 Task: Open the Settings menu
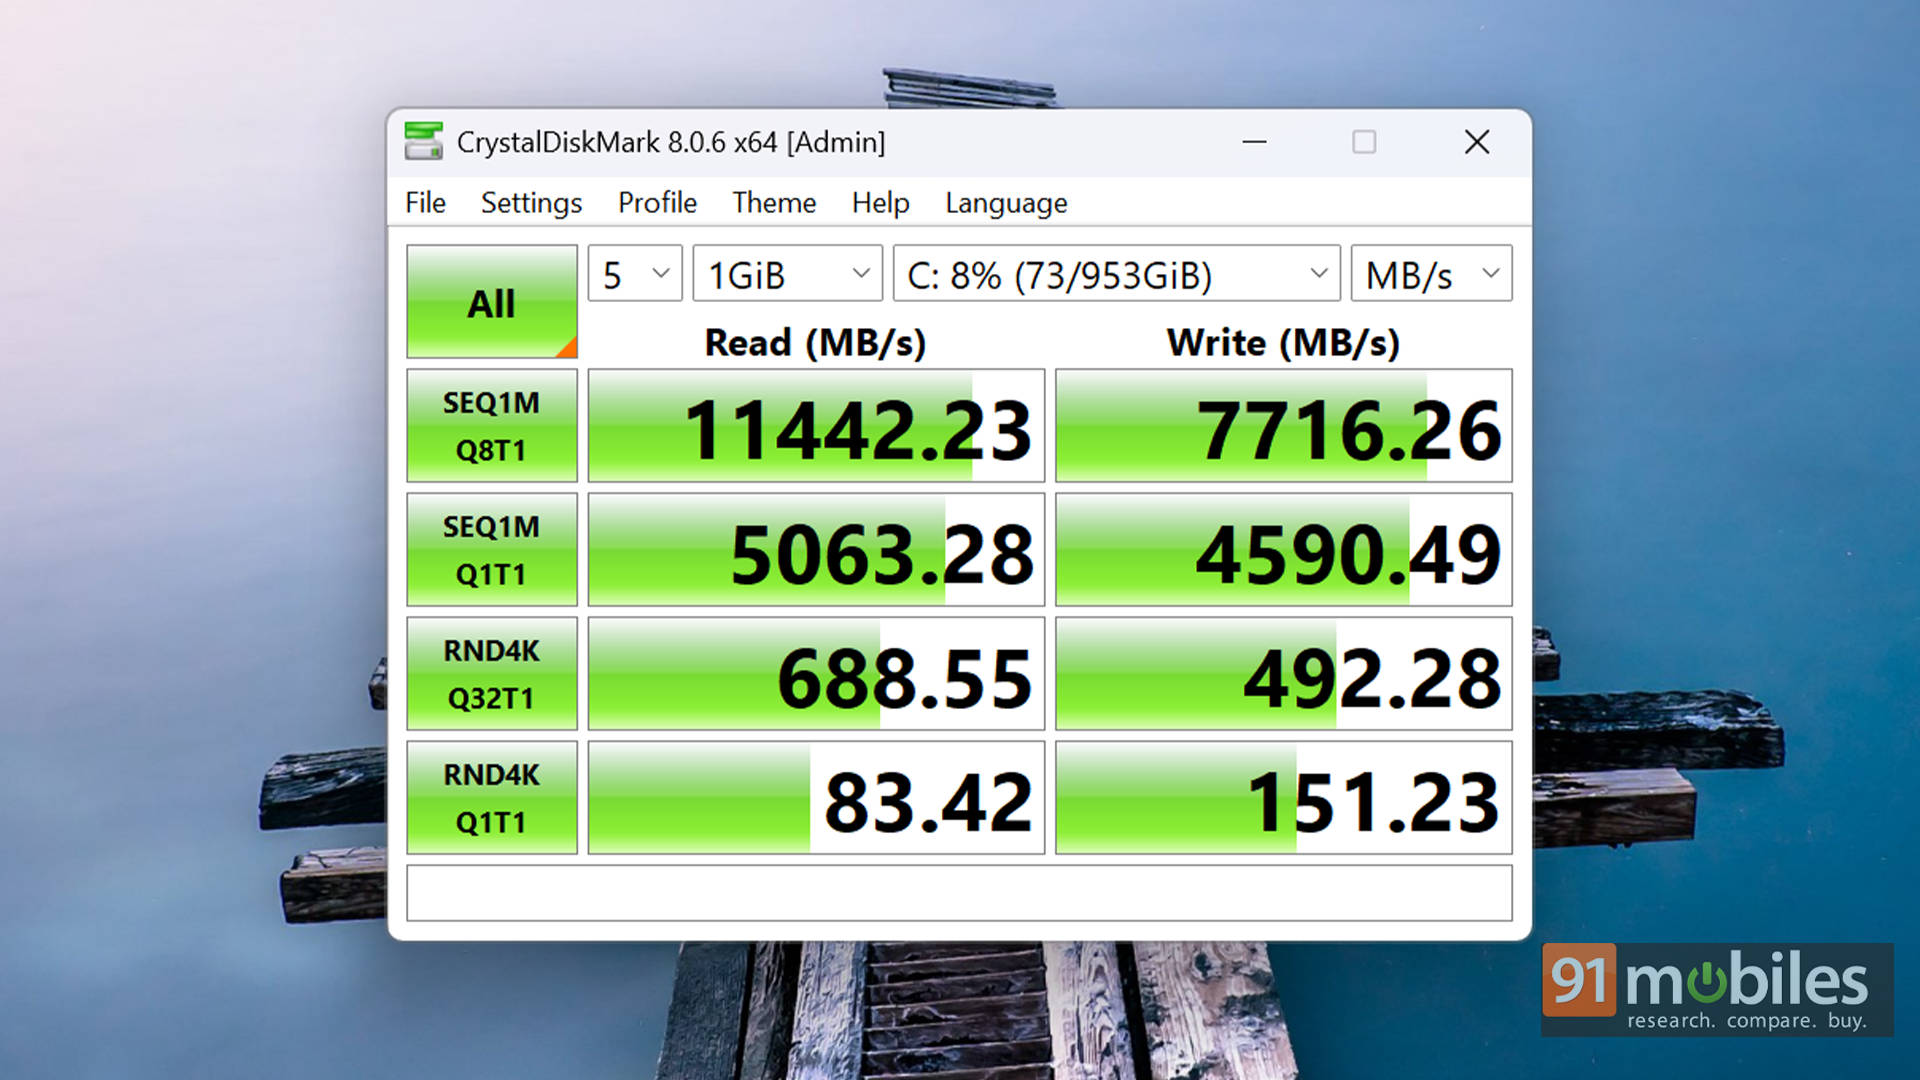click(x=531, y=203)
